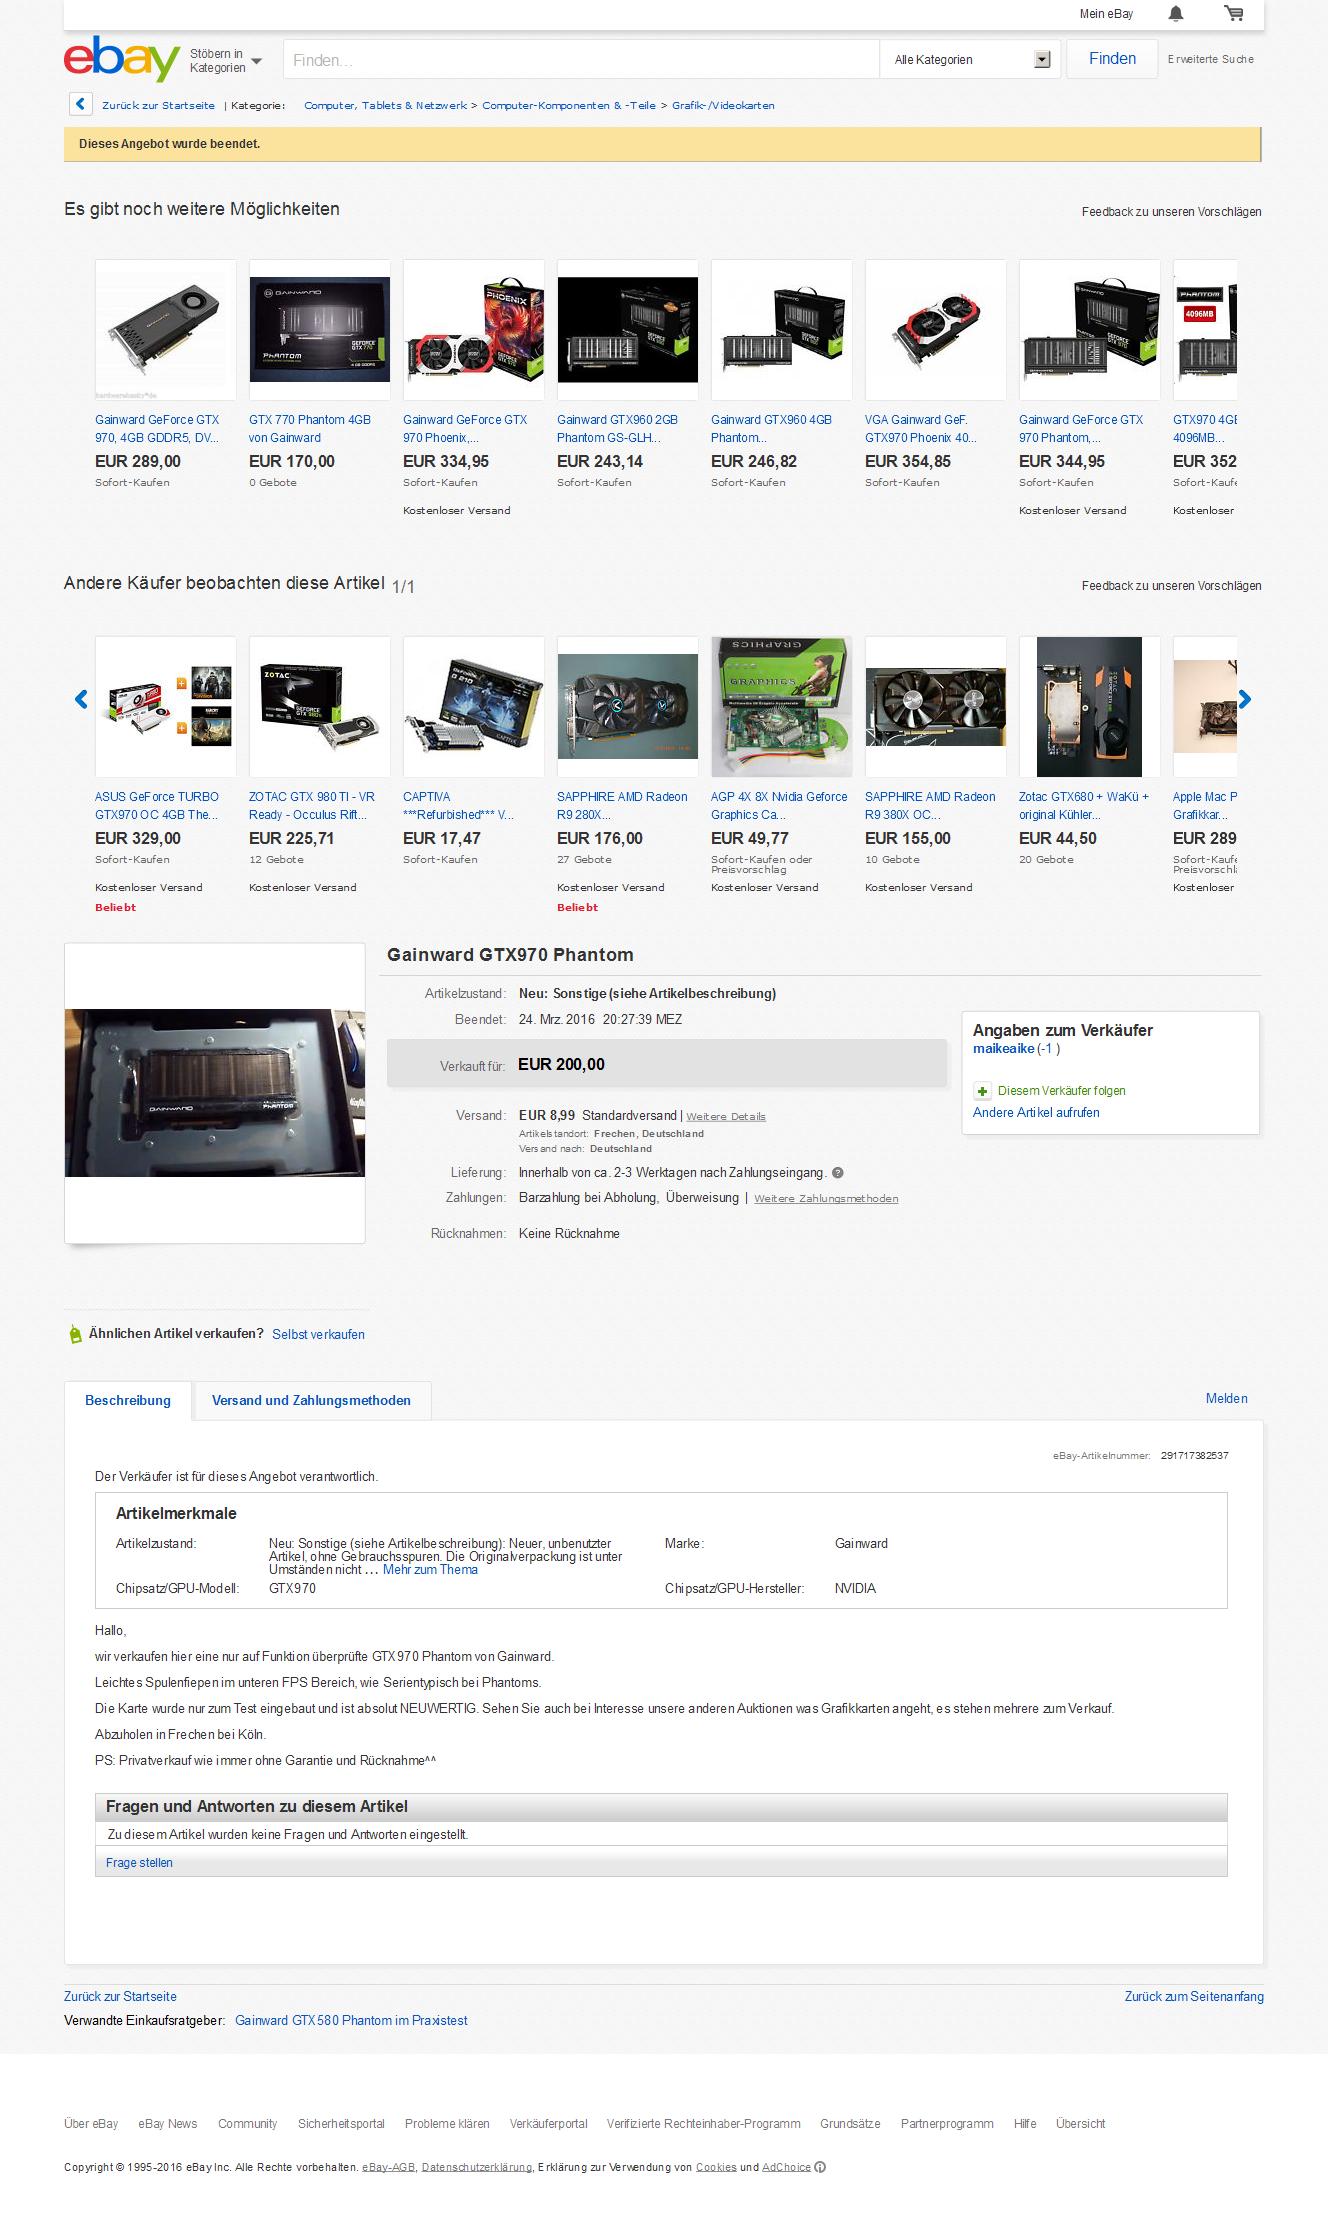Open Grafik-/Videokarten category link
The height and width of the screenshot is (2214, 1328).
pos(723,105)
